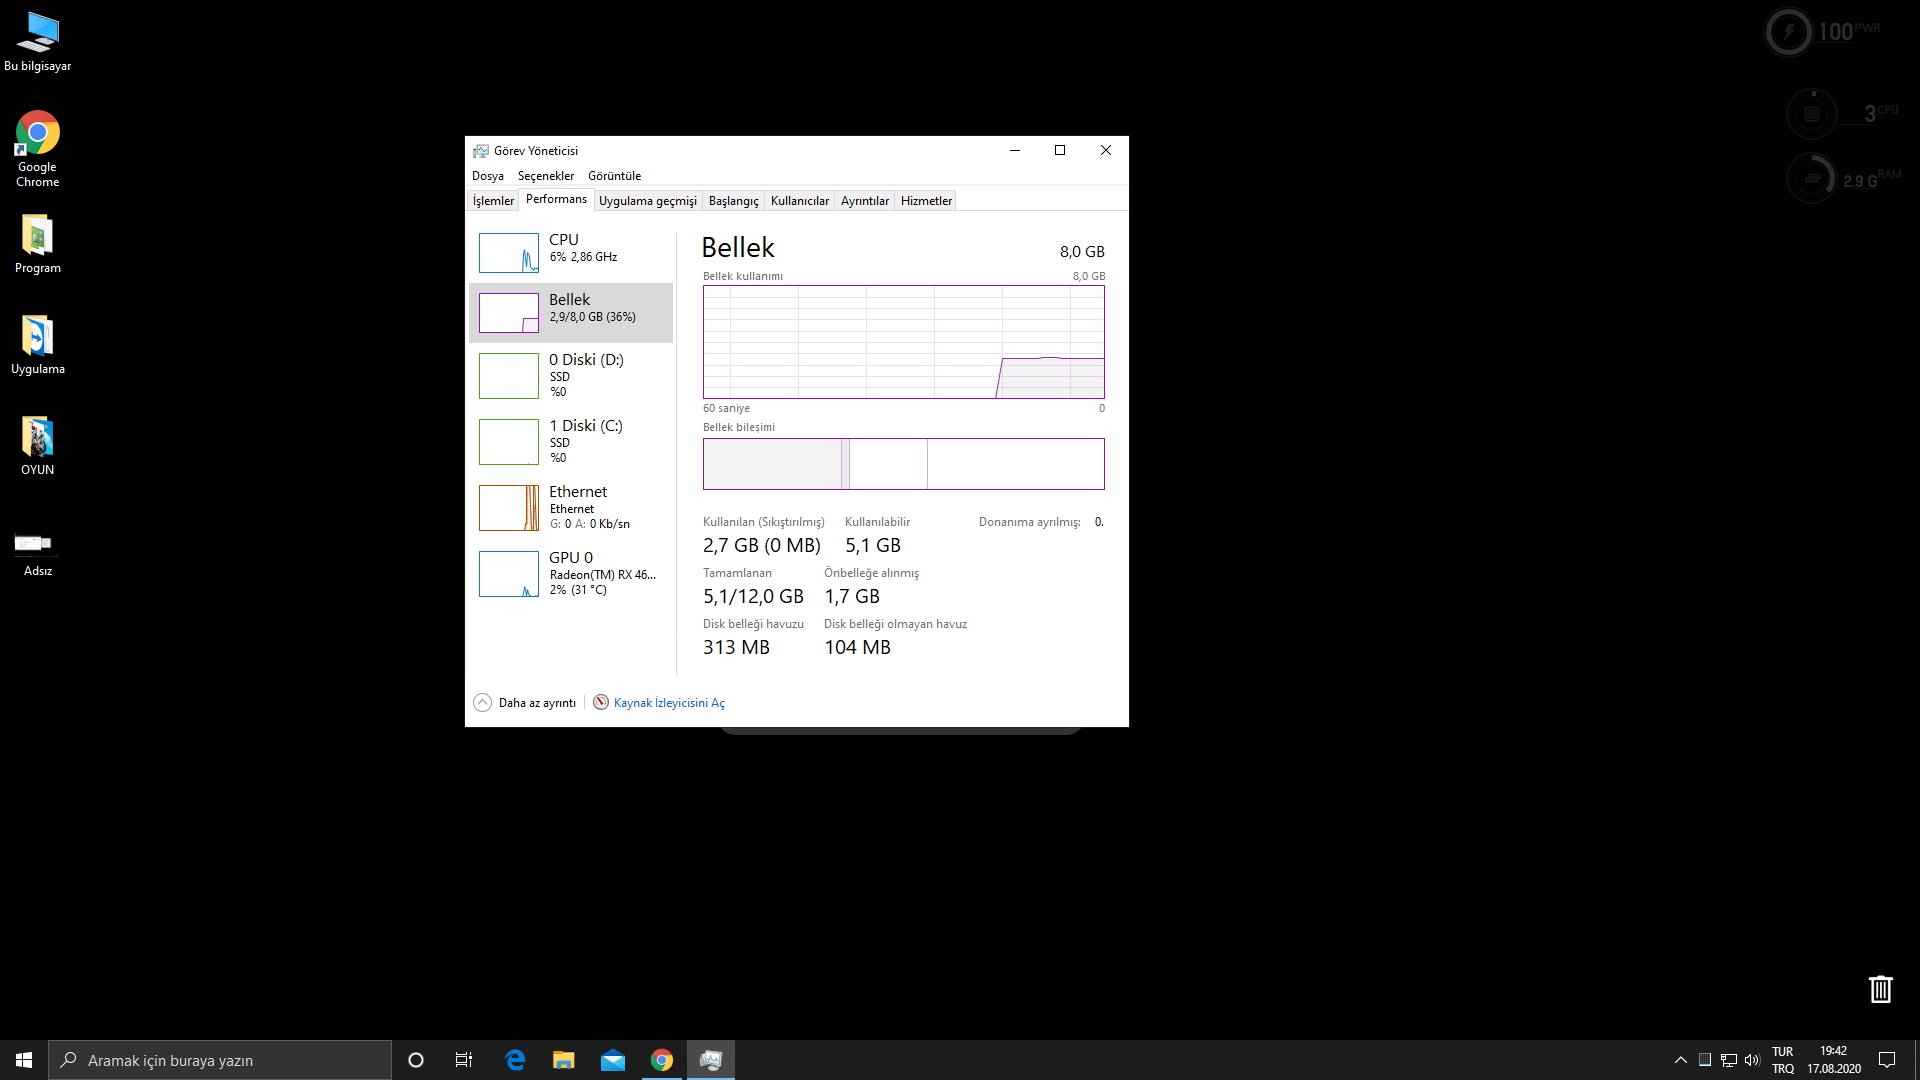This screenshot has width=1920, height=1080.
Task: Click Kaynak İzleyicisini Aç link
Action: coord(668,703)
